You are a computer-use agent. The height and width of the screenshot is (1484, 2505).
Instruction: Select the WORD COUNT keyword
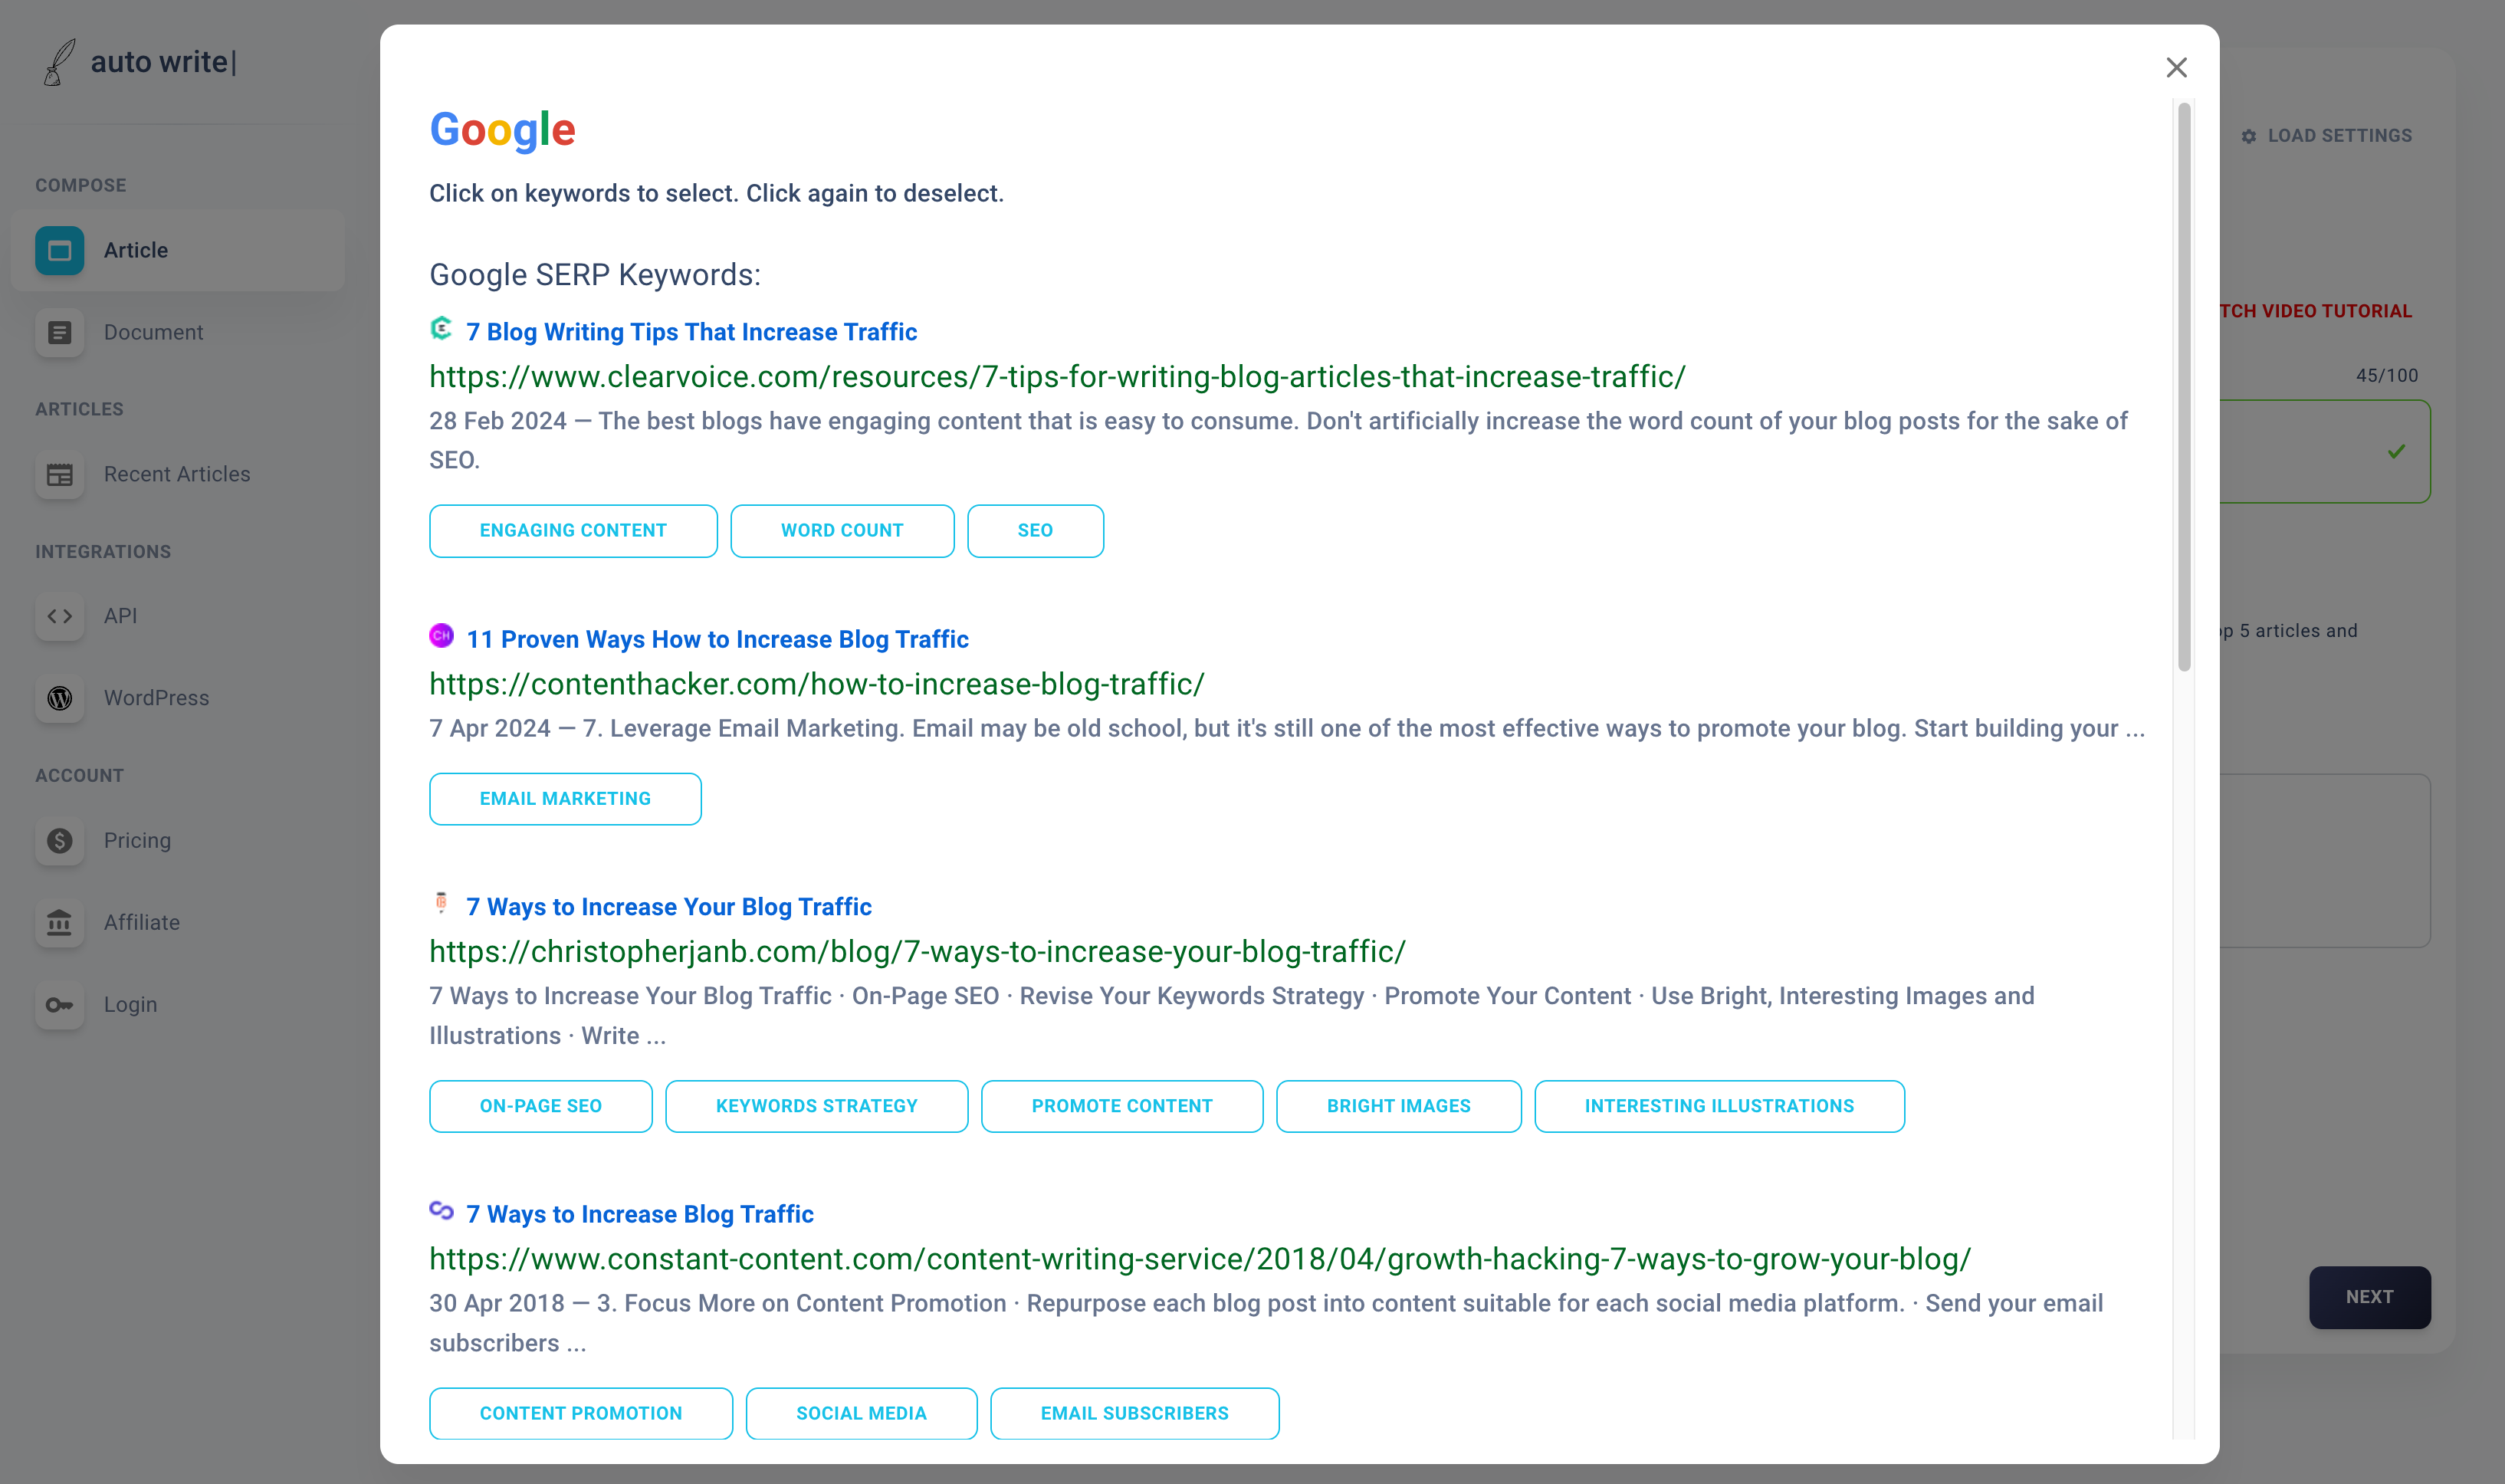[842, 531]
